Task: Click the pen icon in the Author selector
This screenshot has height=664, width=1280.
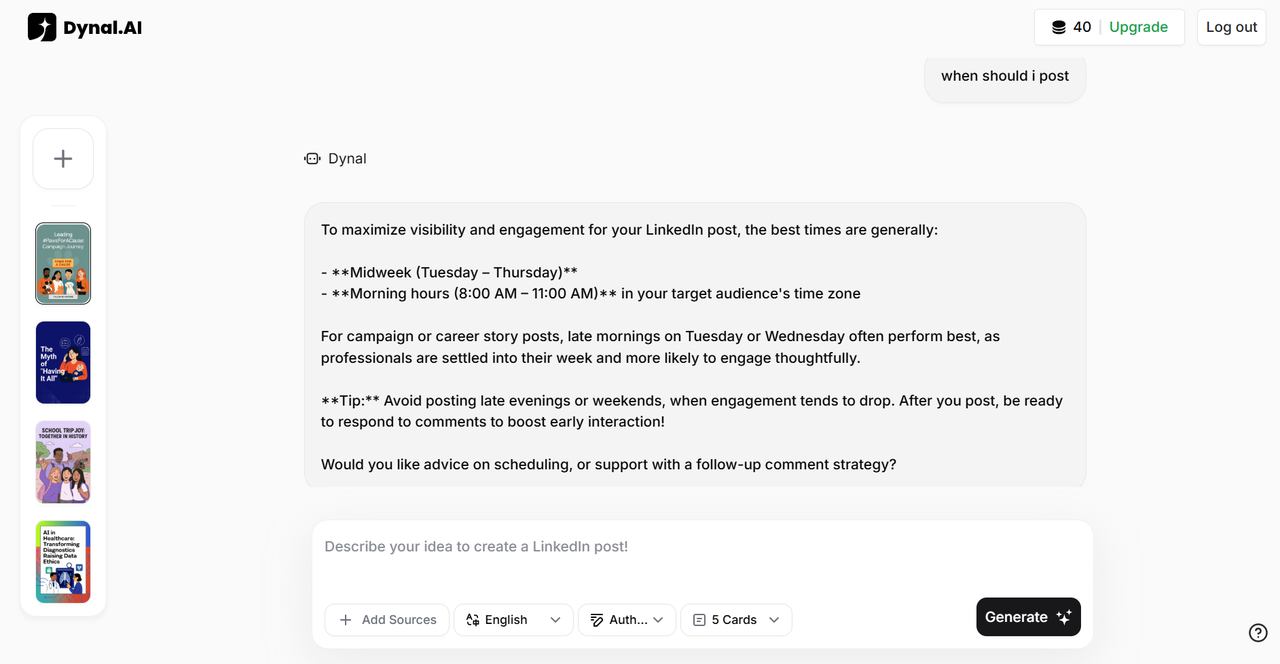Action: click(595, 619)
